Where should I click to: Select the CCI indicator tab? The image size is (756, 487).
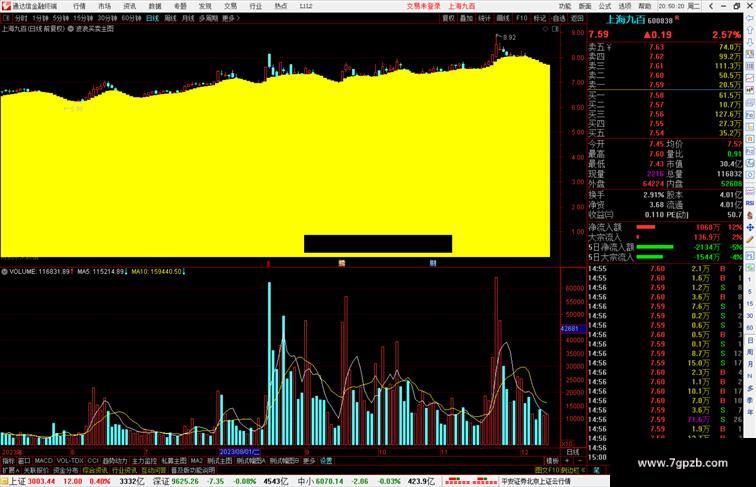93,460
